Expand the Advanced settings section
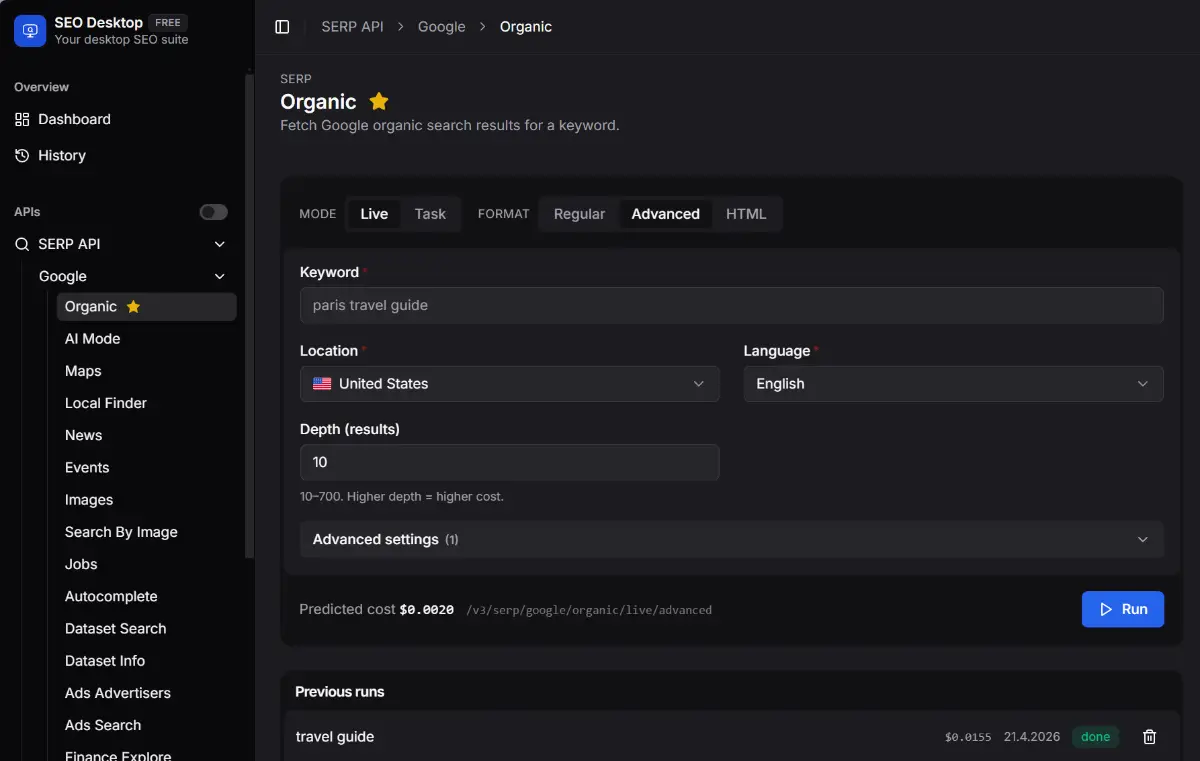This screenshot has width=1200, height=761. coord(732,539)
